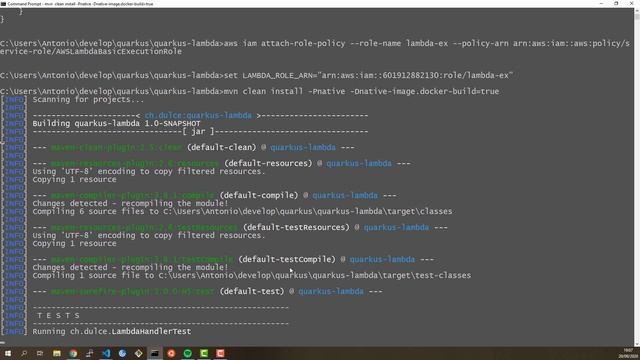Click 'Running ch.dulce.LambdaHandlerTest' line
This screenshot has height=360, width=640.
point(111,331)
